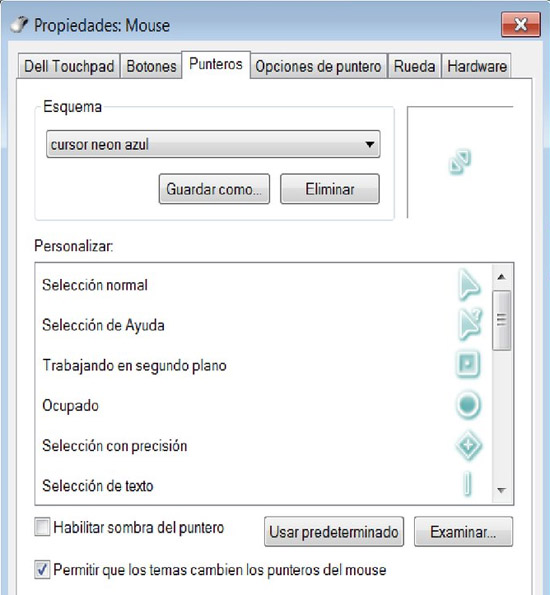Enable Habilitar sombra del puntero checkbox
Screen dimensions: 550x595
pyautogui.click(x=42, y=527)
